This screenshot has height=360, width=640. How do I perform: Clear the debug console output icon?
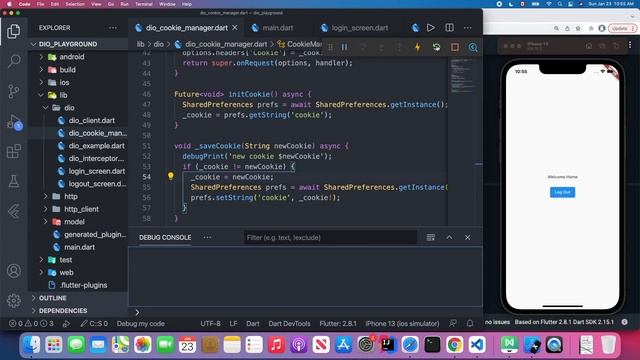(431, 238)
